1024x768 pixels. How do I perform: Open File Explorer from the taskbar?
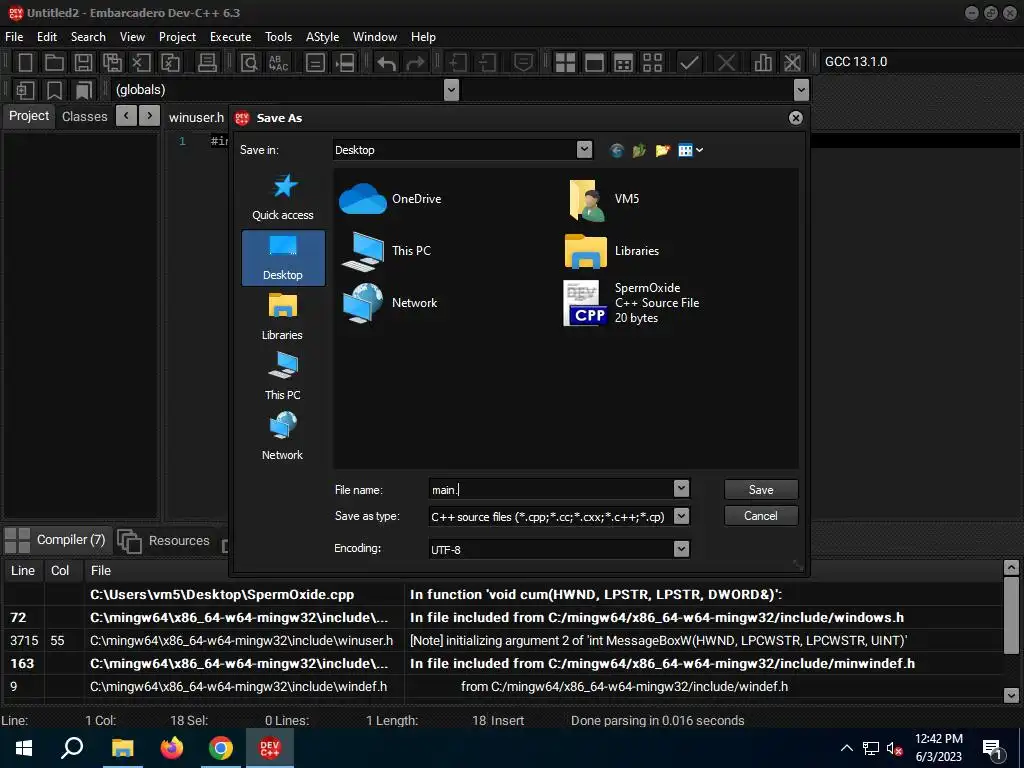coord(122,748)
